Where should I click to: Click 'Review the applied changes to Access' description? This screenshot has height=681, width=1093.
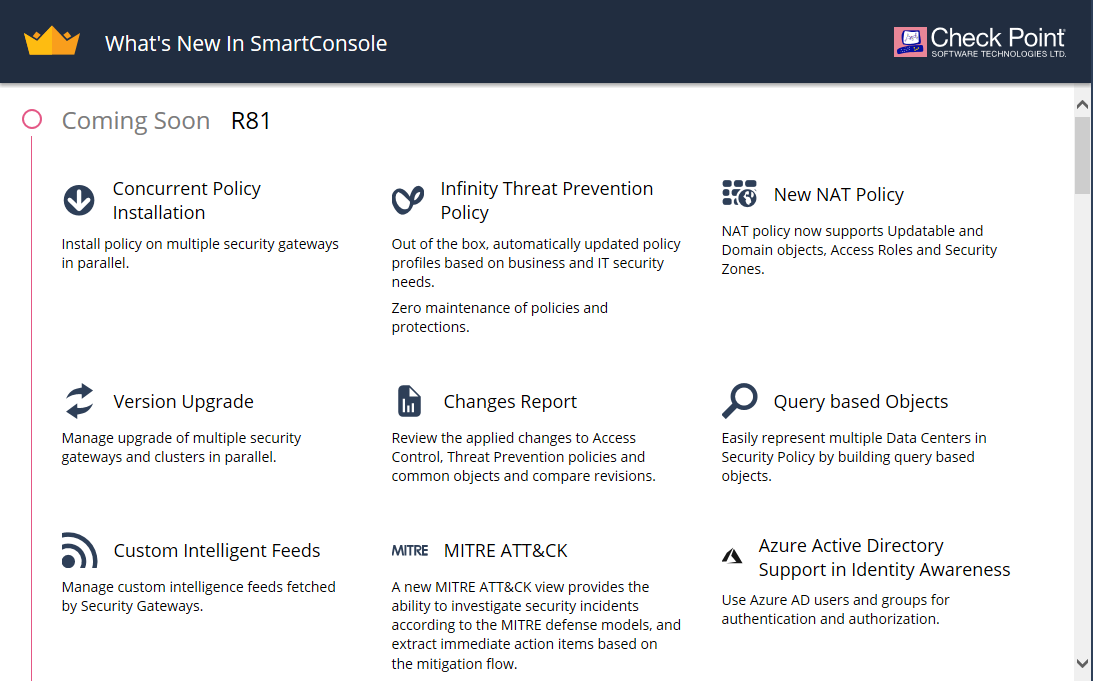[x=523, y=457]
